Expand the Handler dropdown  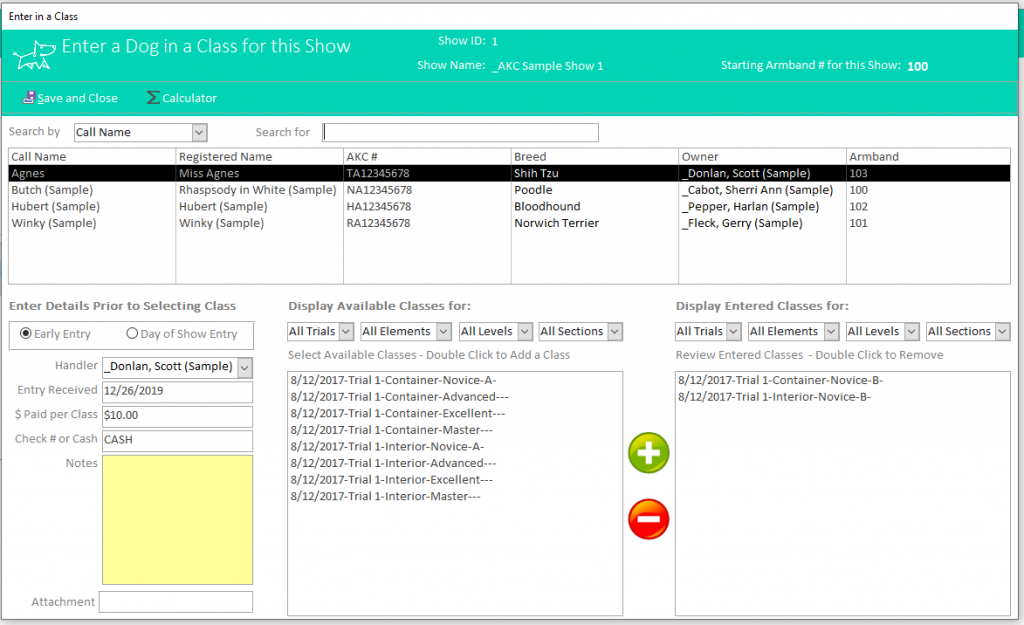245,368
